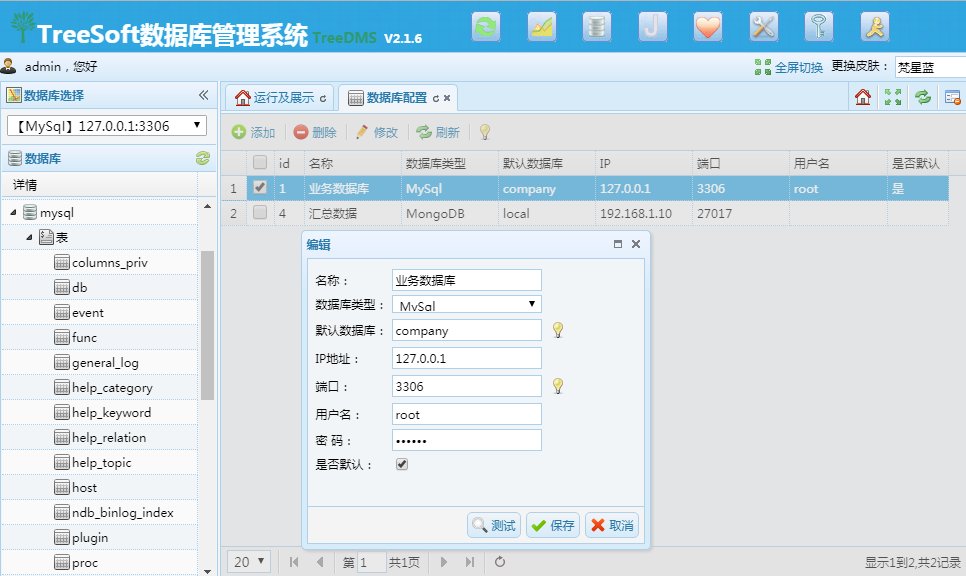This screenshot has width=966, height=576.
Task: Click the green refresh icon in the header
Action: pos(486,27)
